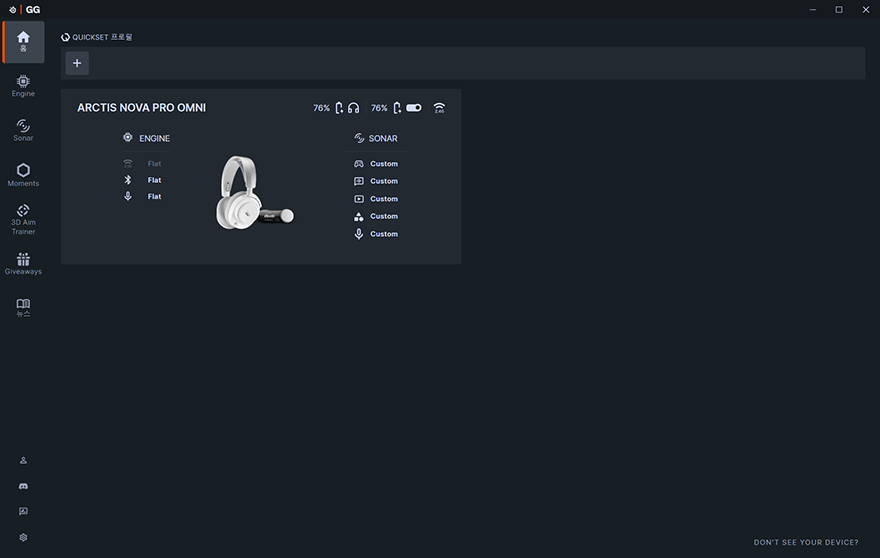The height and width of the screenshot is (558, 880).
Task: Select the dimmed 2.4G Flat preset
Action: click(154, 164)
